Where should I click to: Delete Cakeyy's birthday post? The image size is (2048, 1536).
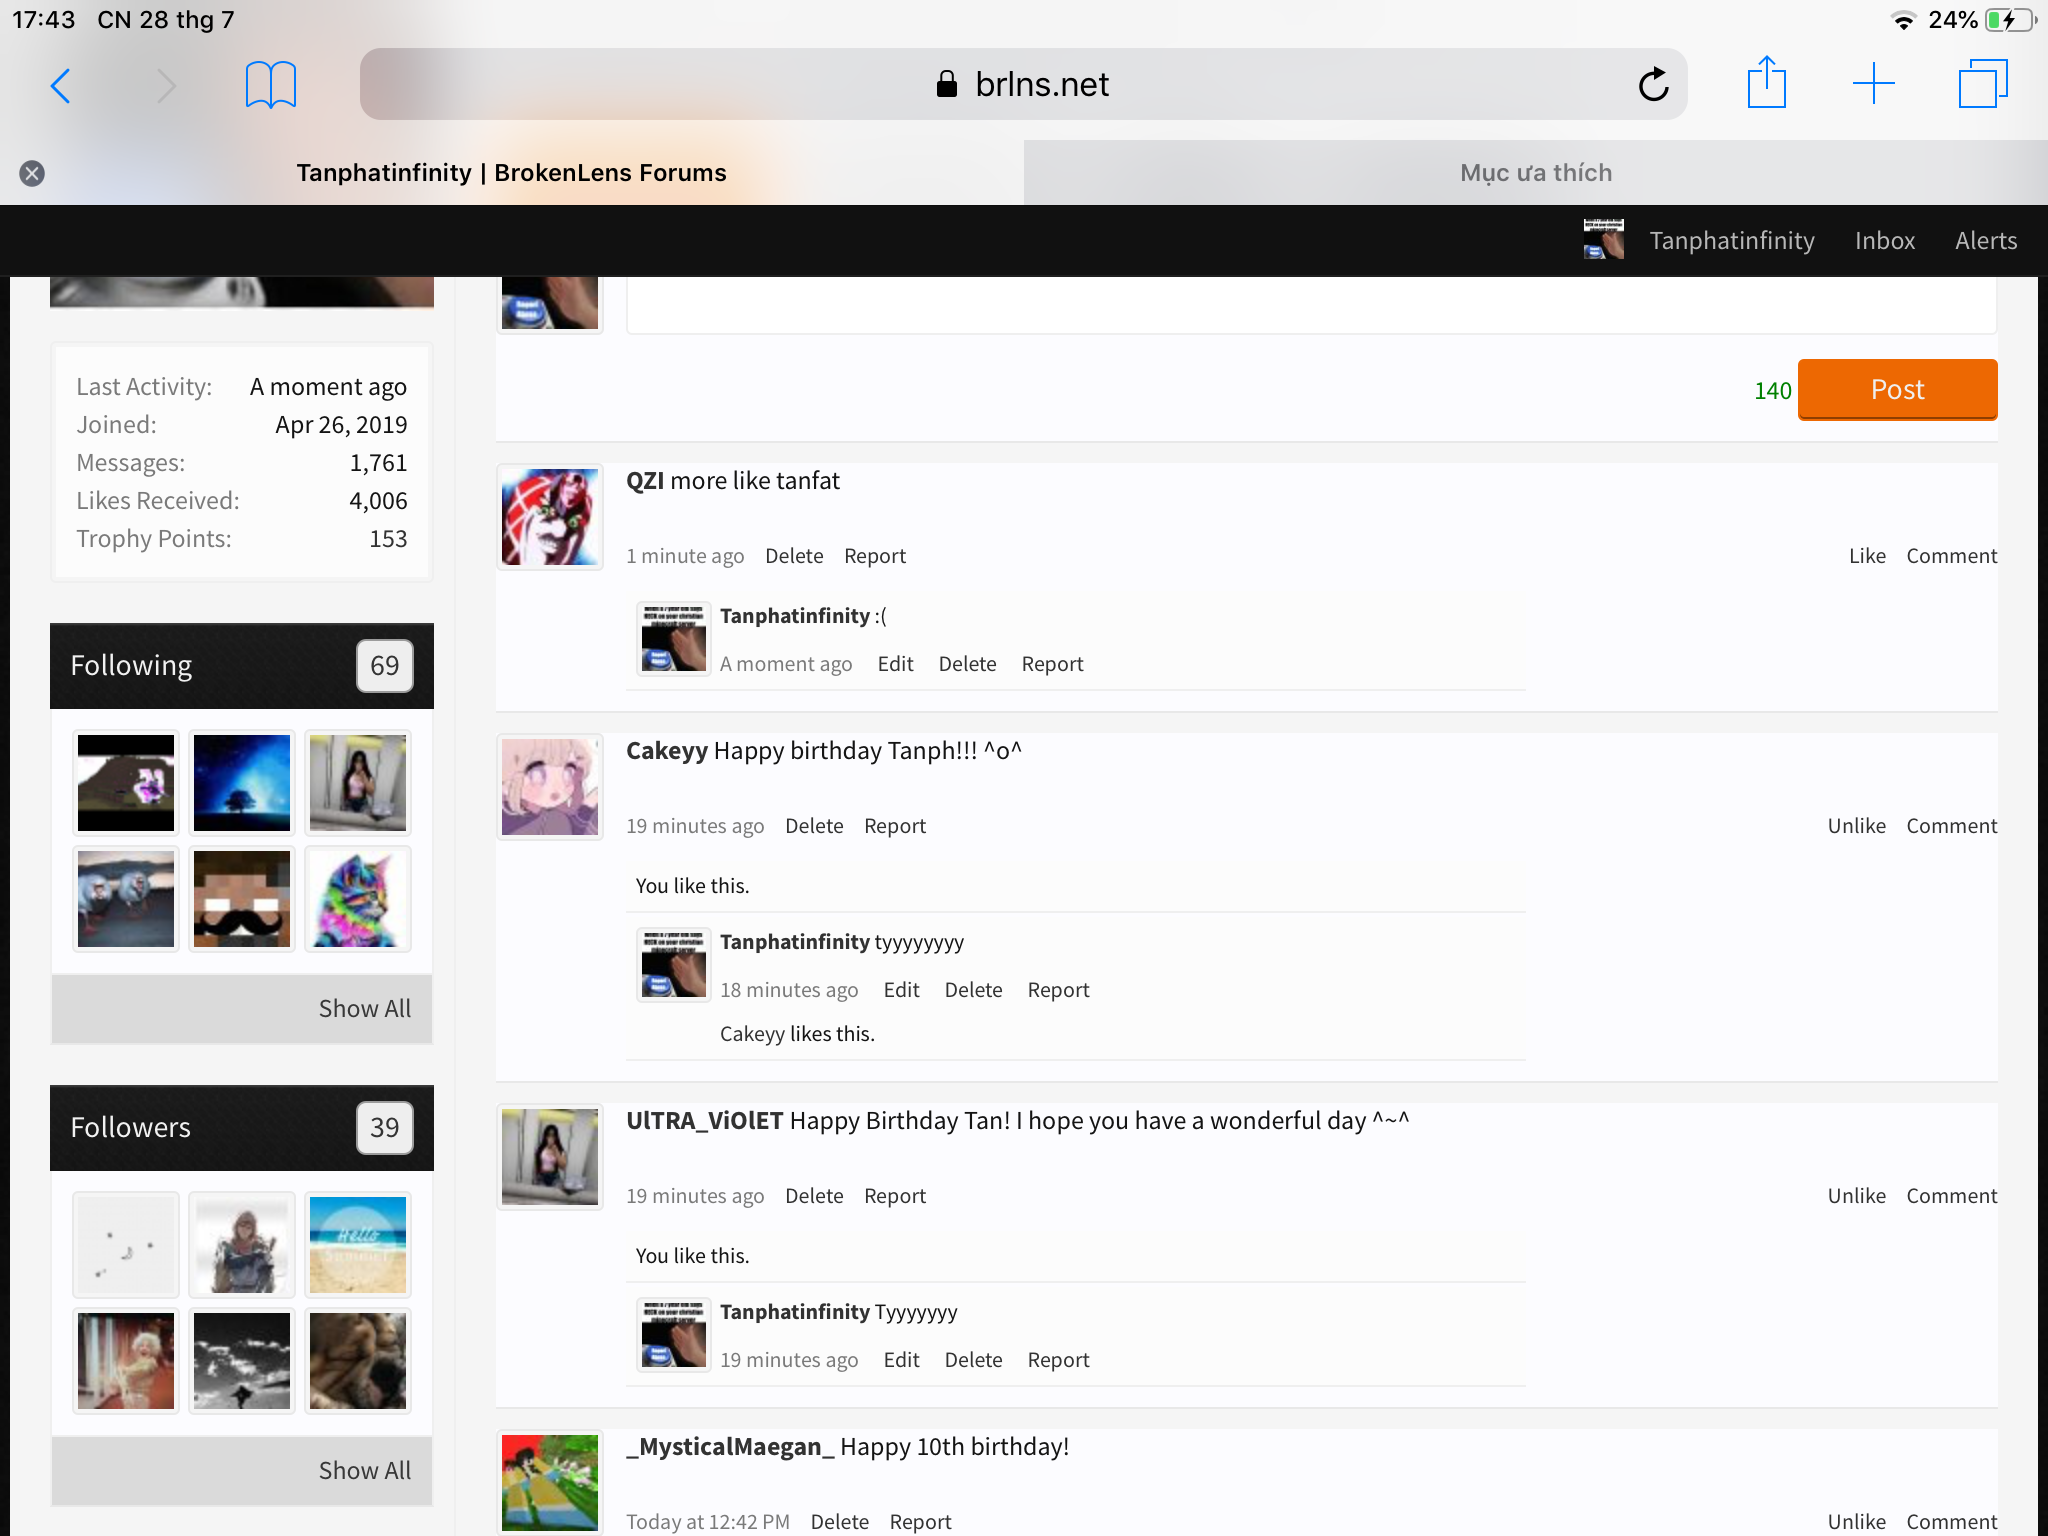(x=814, y=826)
